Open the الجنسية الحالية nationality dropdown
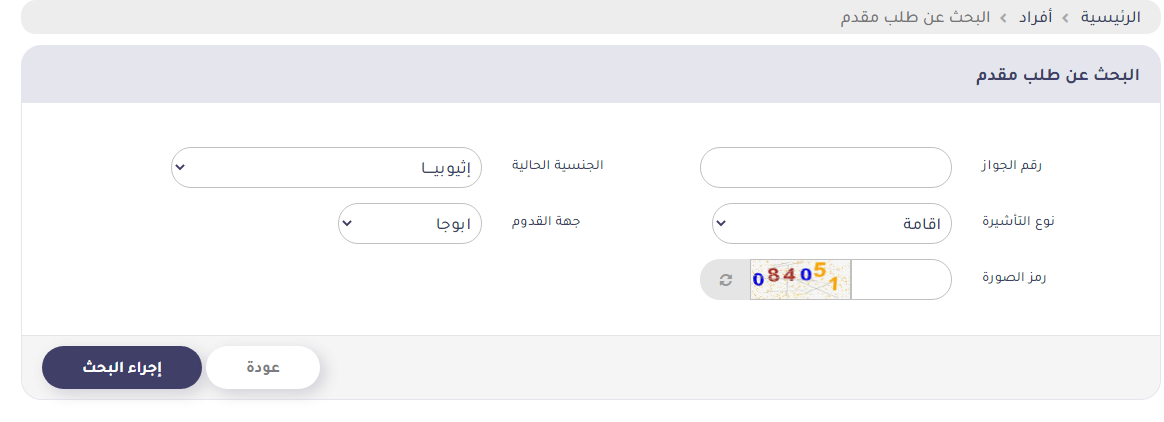1164x422 pixels. point(326,168)
